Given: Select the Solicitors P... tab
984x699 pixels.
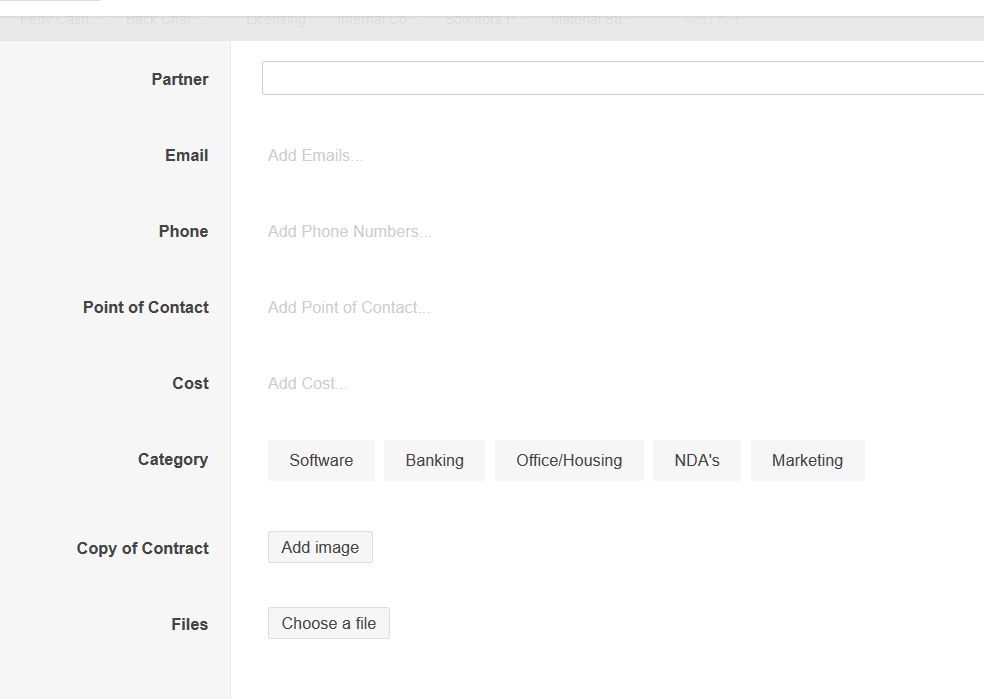Looking at the screenshot, I should point(484,20).
